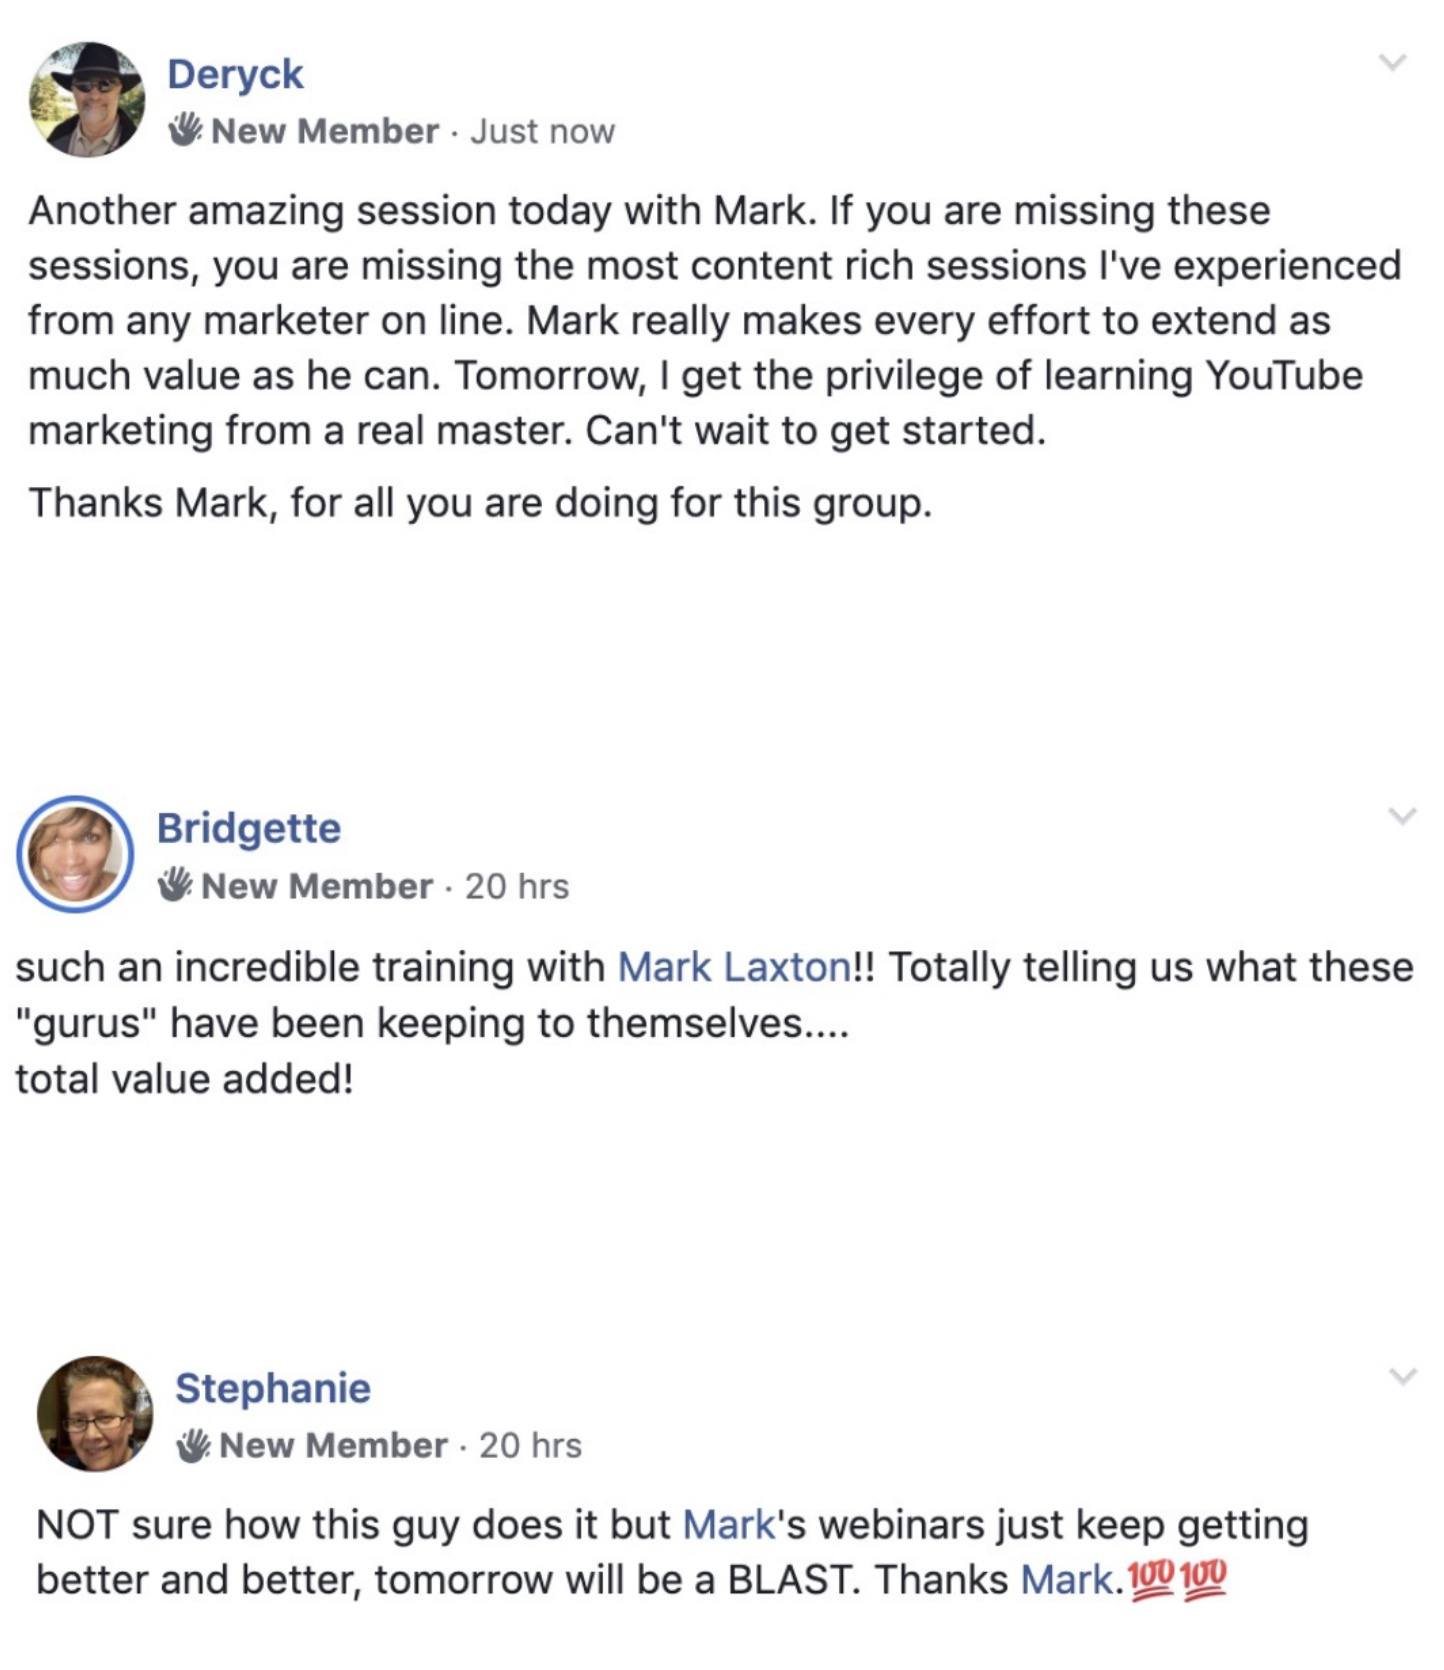Click the first Mark mention in Stephanie's post
The height and width of the screenshot is (1670, 1444).
729,1525
